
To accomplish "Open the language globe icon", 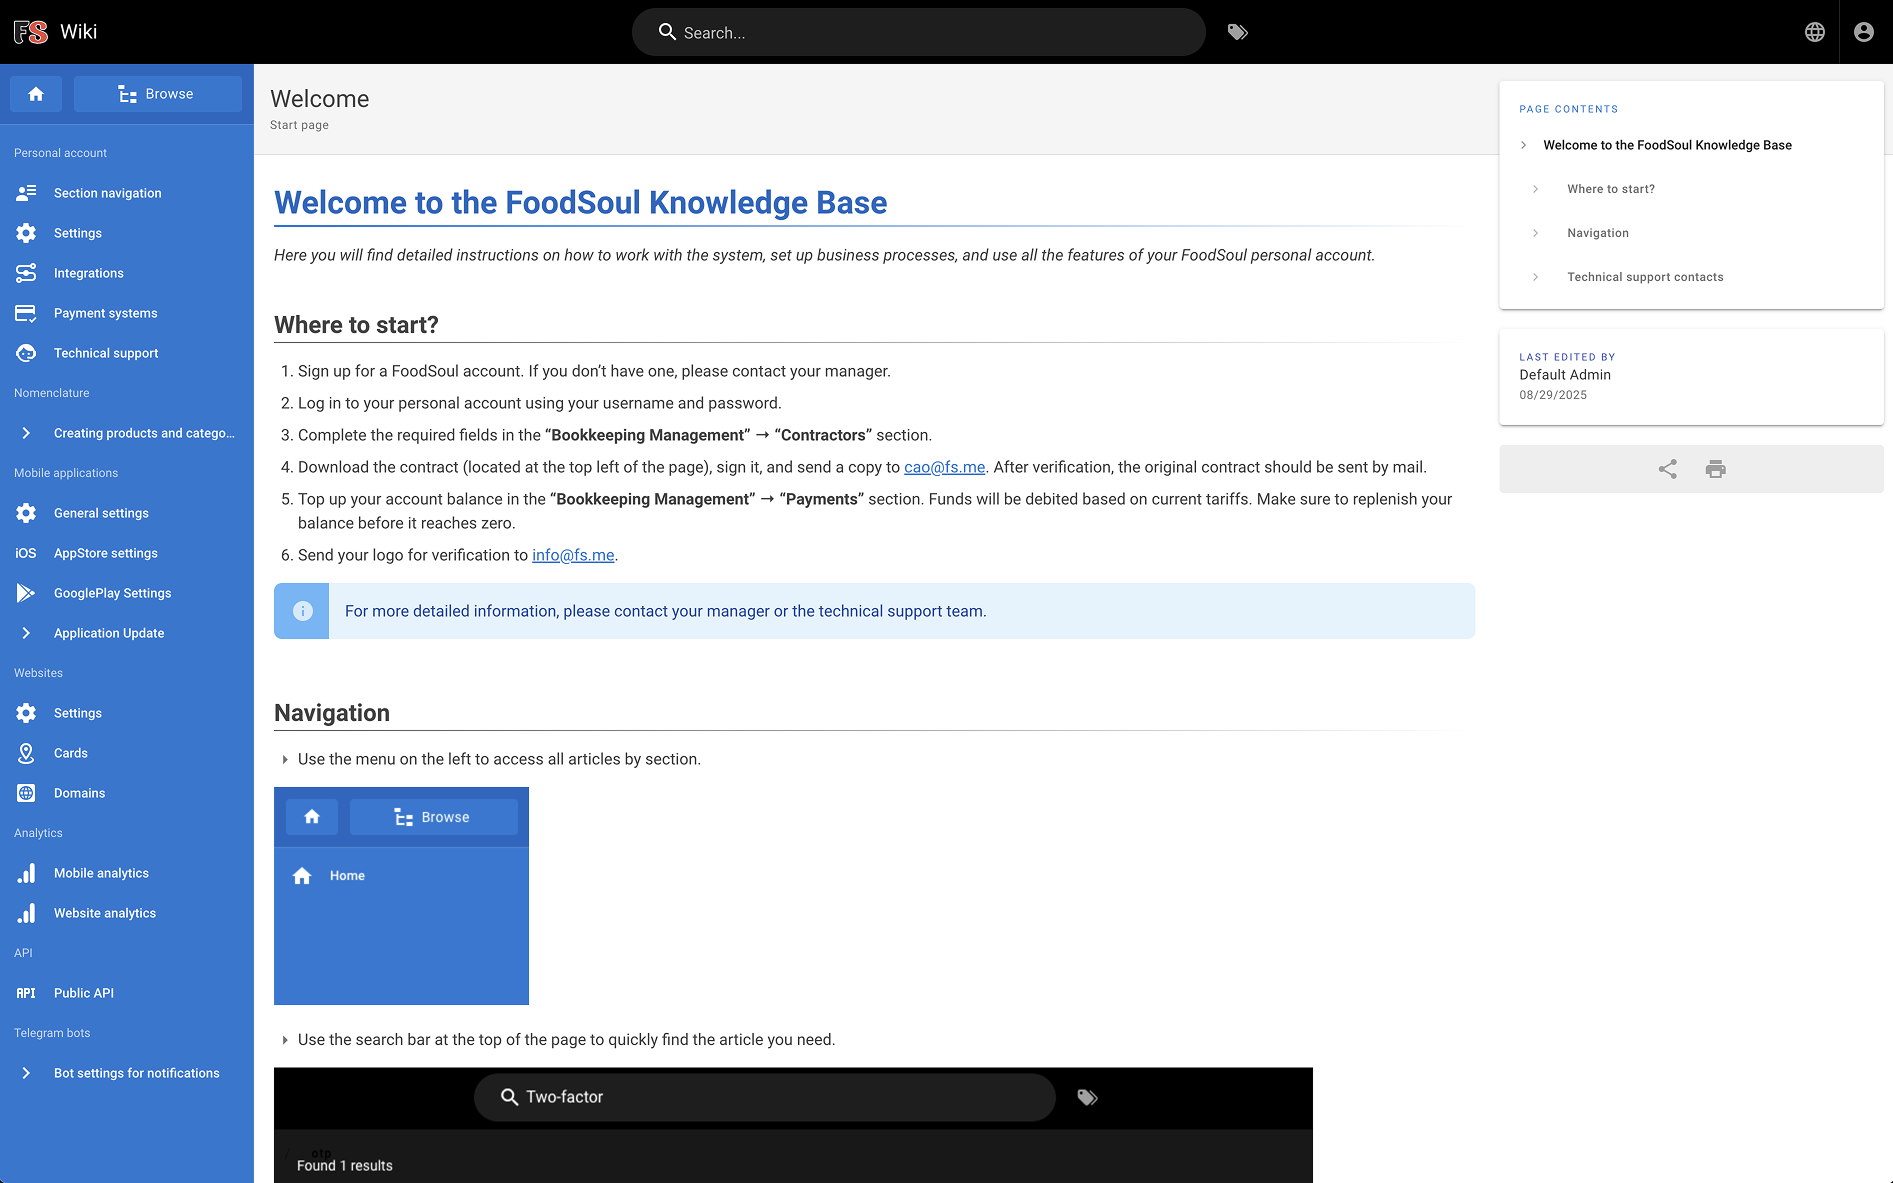I will (x=1814, y=32).
